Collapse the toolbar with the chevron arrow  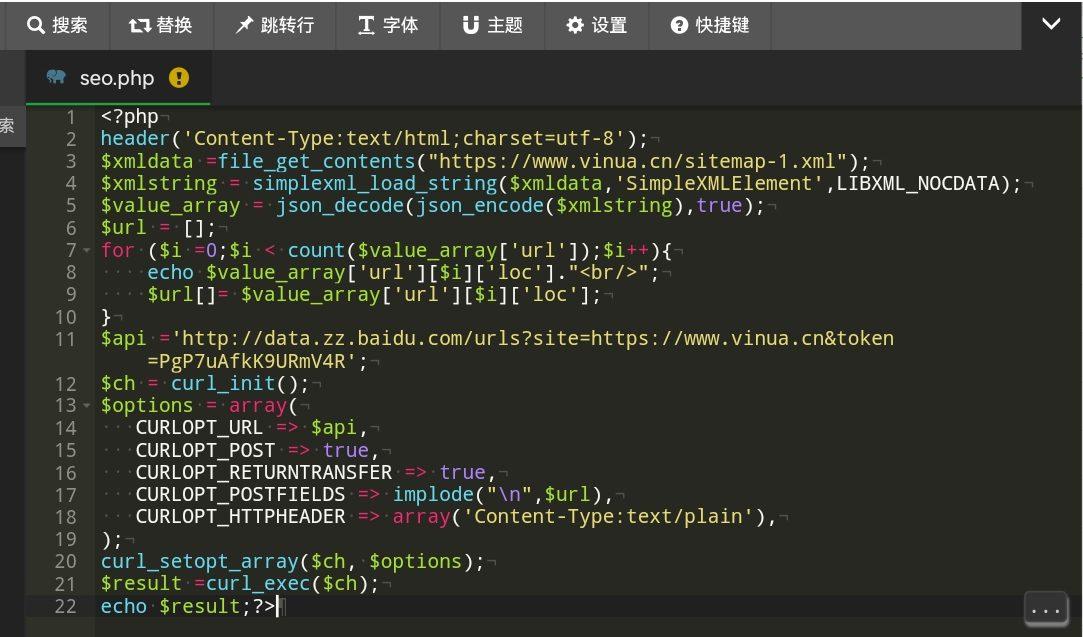point(1051,24)
